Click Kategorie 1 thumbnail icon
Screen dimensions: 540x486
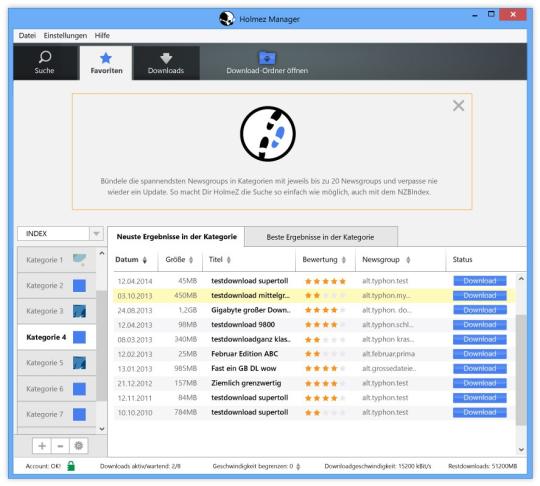point(79,260)
